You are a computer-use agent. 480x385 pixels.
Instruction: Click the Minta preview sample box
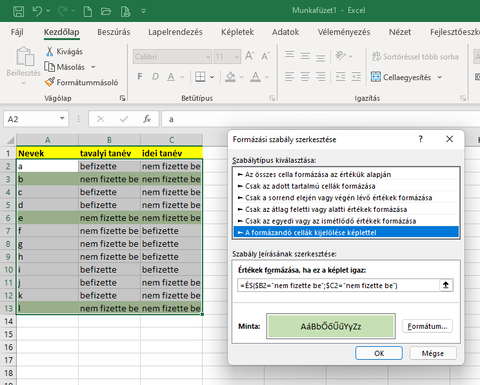click(x=331, y=326)
